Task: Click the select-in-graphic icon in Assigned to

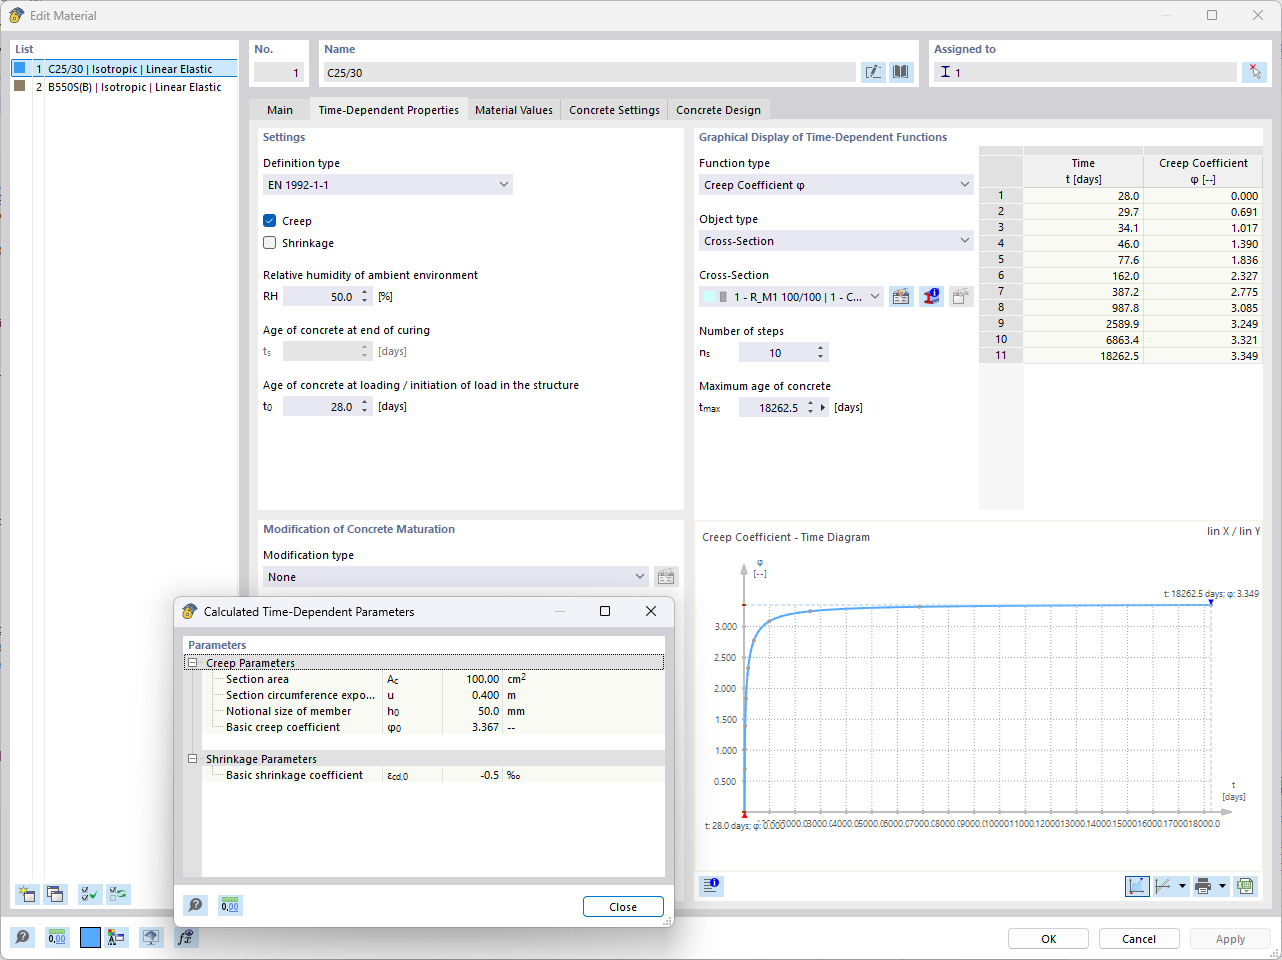Action: coord(1254,72)
